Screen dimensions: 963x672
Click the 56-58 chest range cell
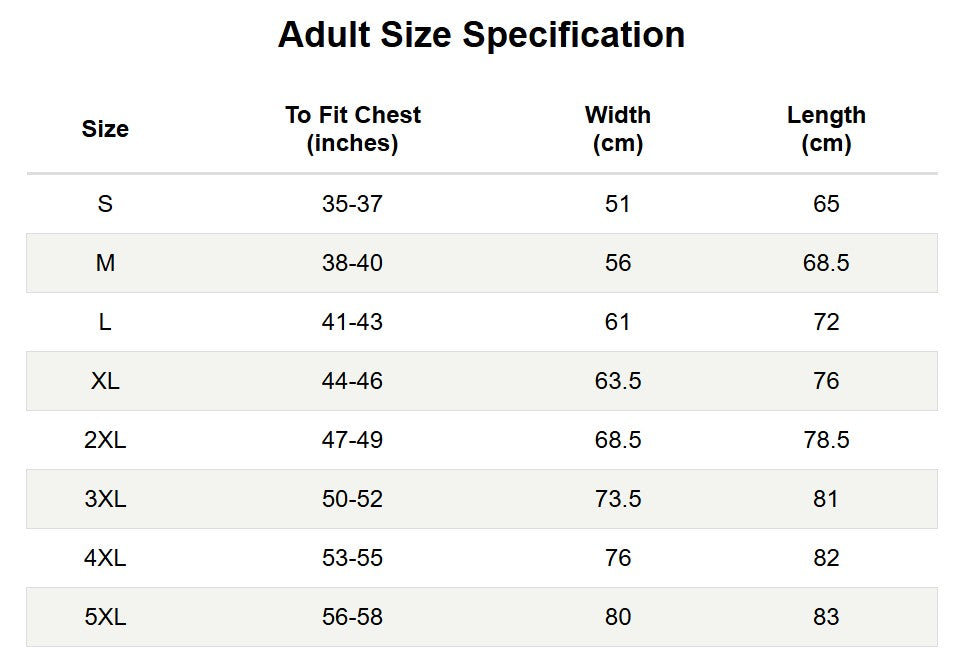[x=353, y=617]
